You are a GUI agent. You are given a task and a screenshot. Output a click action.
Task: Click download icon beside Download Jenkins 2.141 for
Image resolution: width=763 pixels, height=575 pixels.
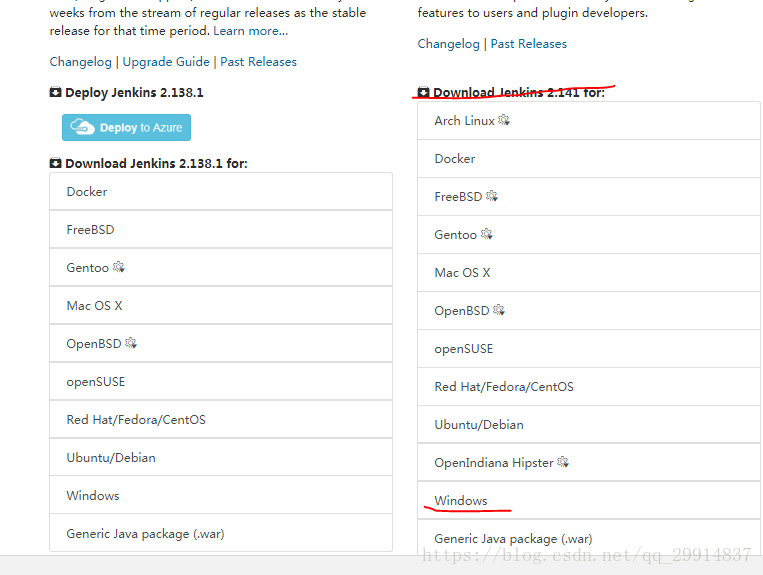click(423, 92)
